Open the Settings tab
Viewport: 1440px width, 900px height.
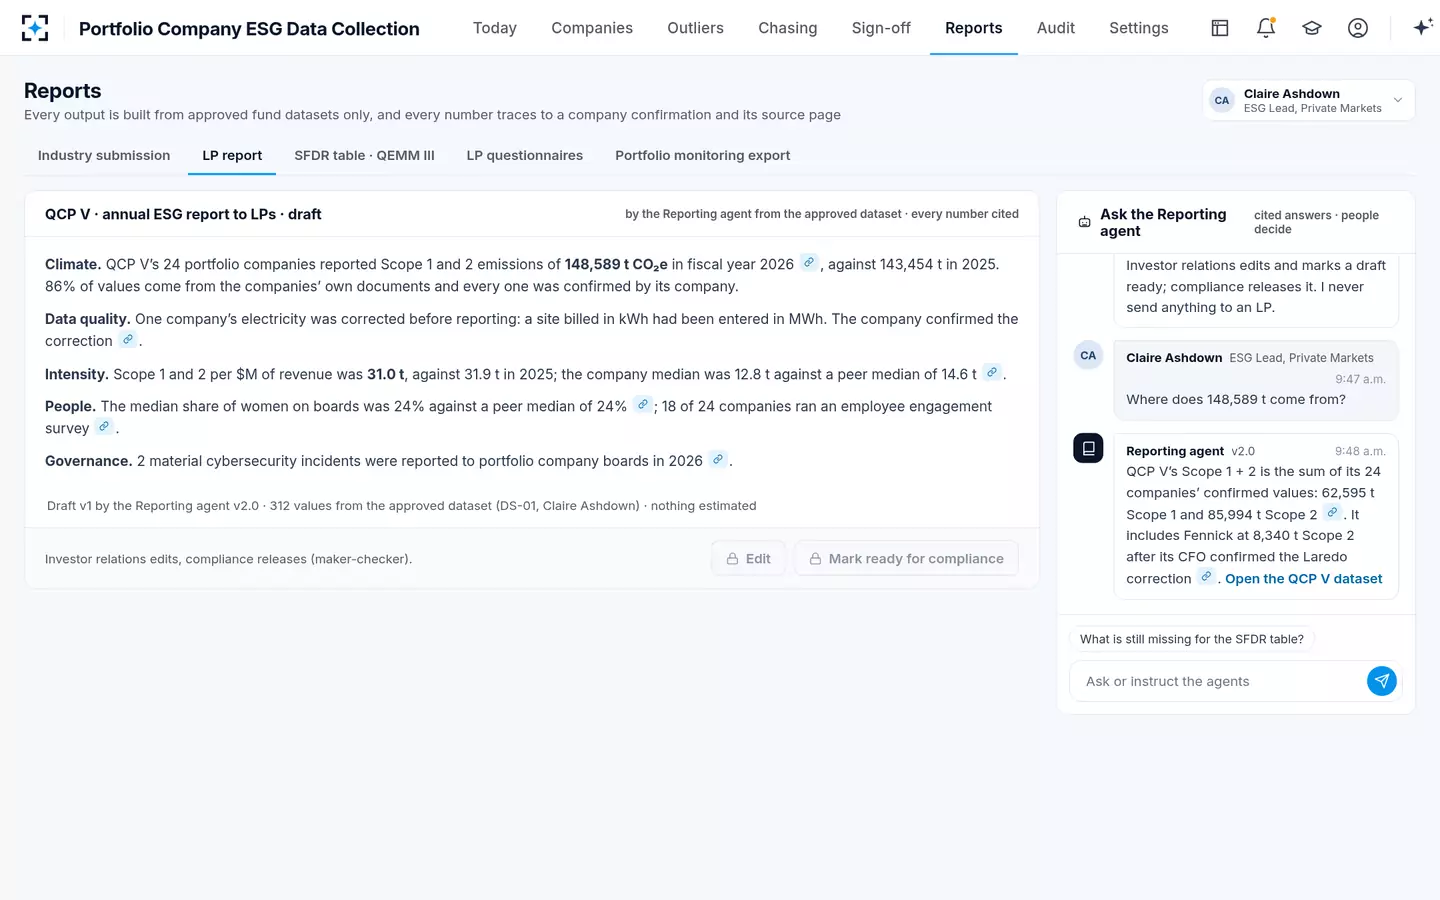pyautogui.click(x=1139, y=28)
